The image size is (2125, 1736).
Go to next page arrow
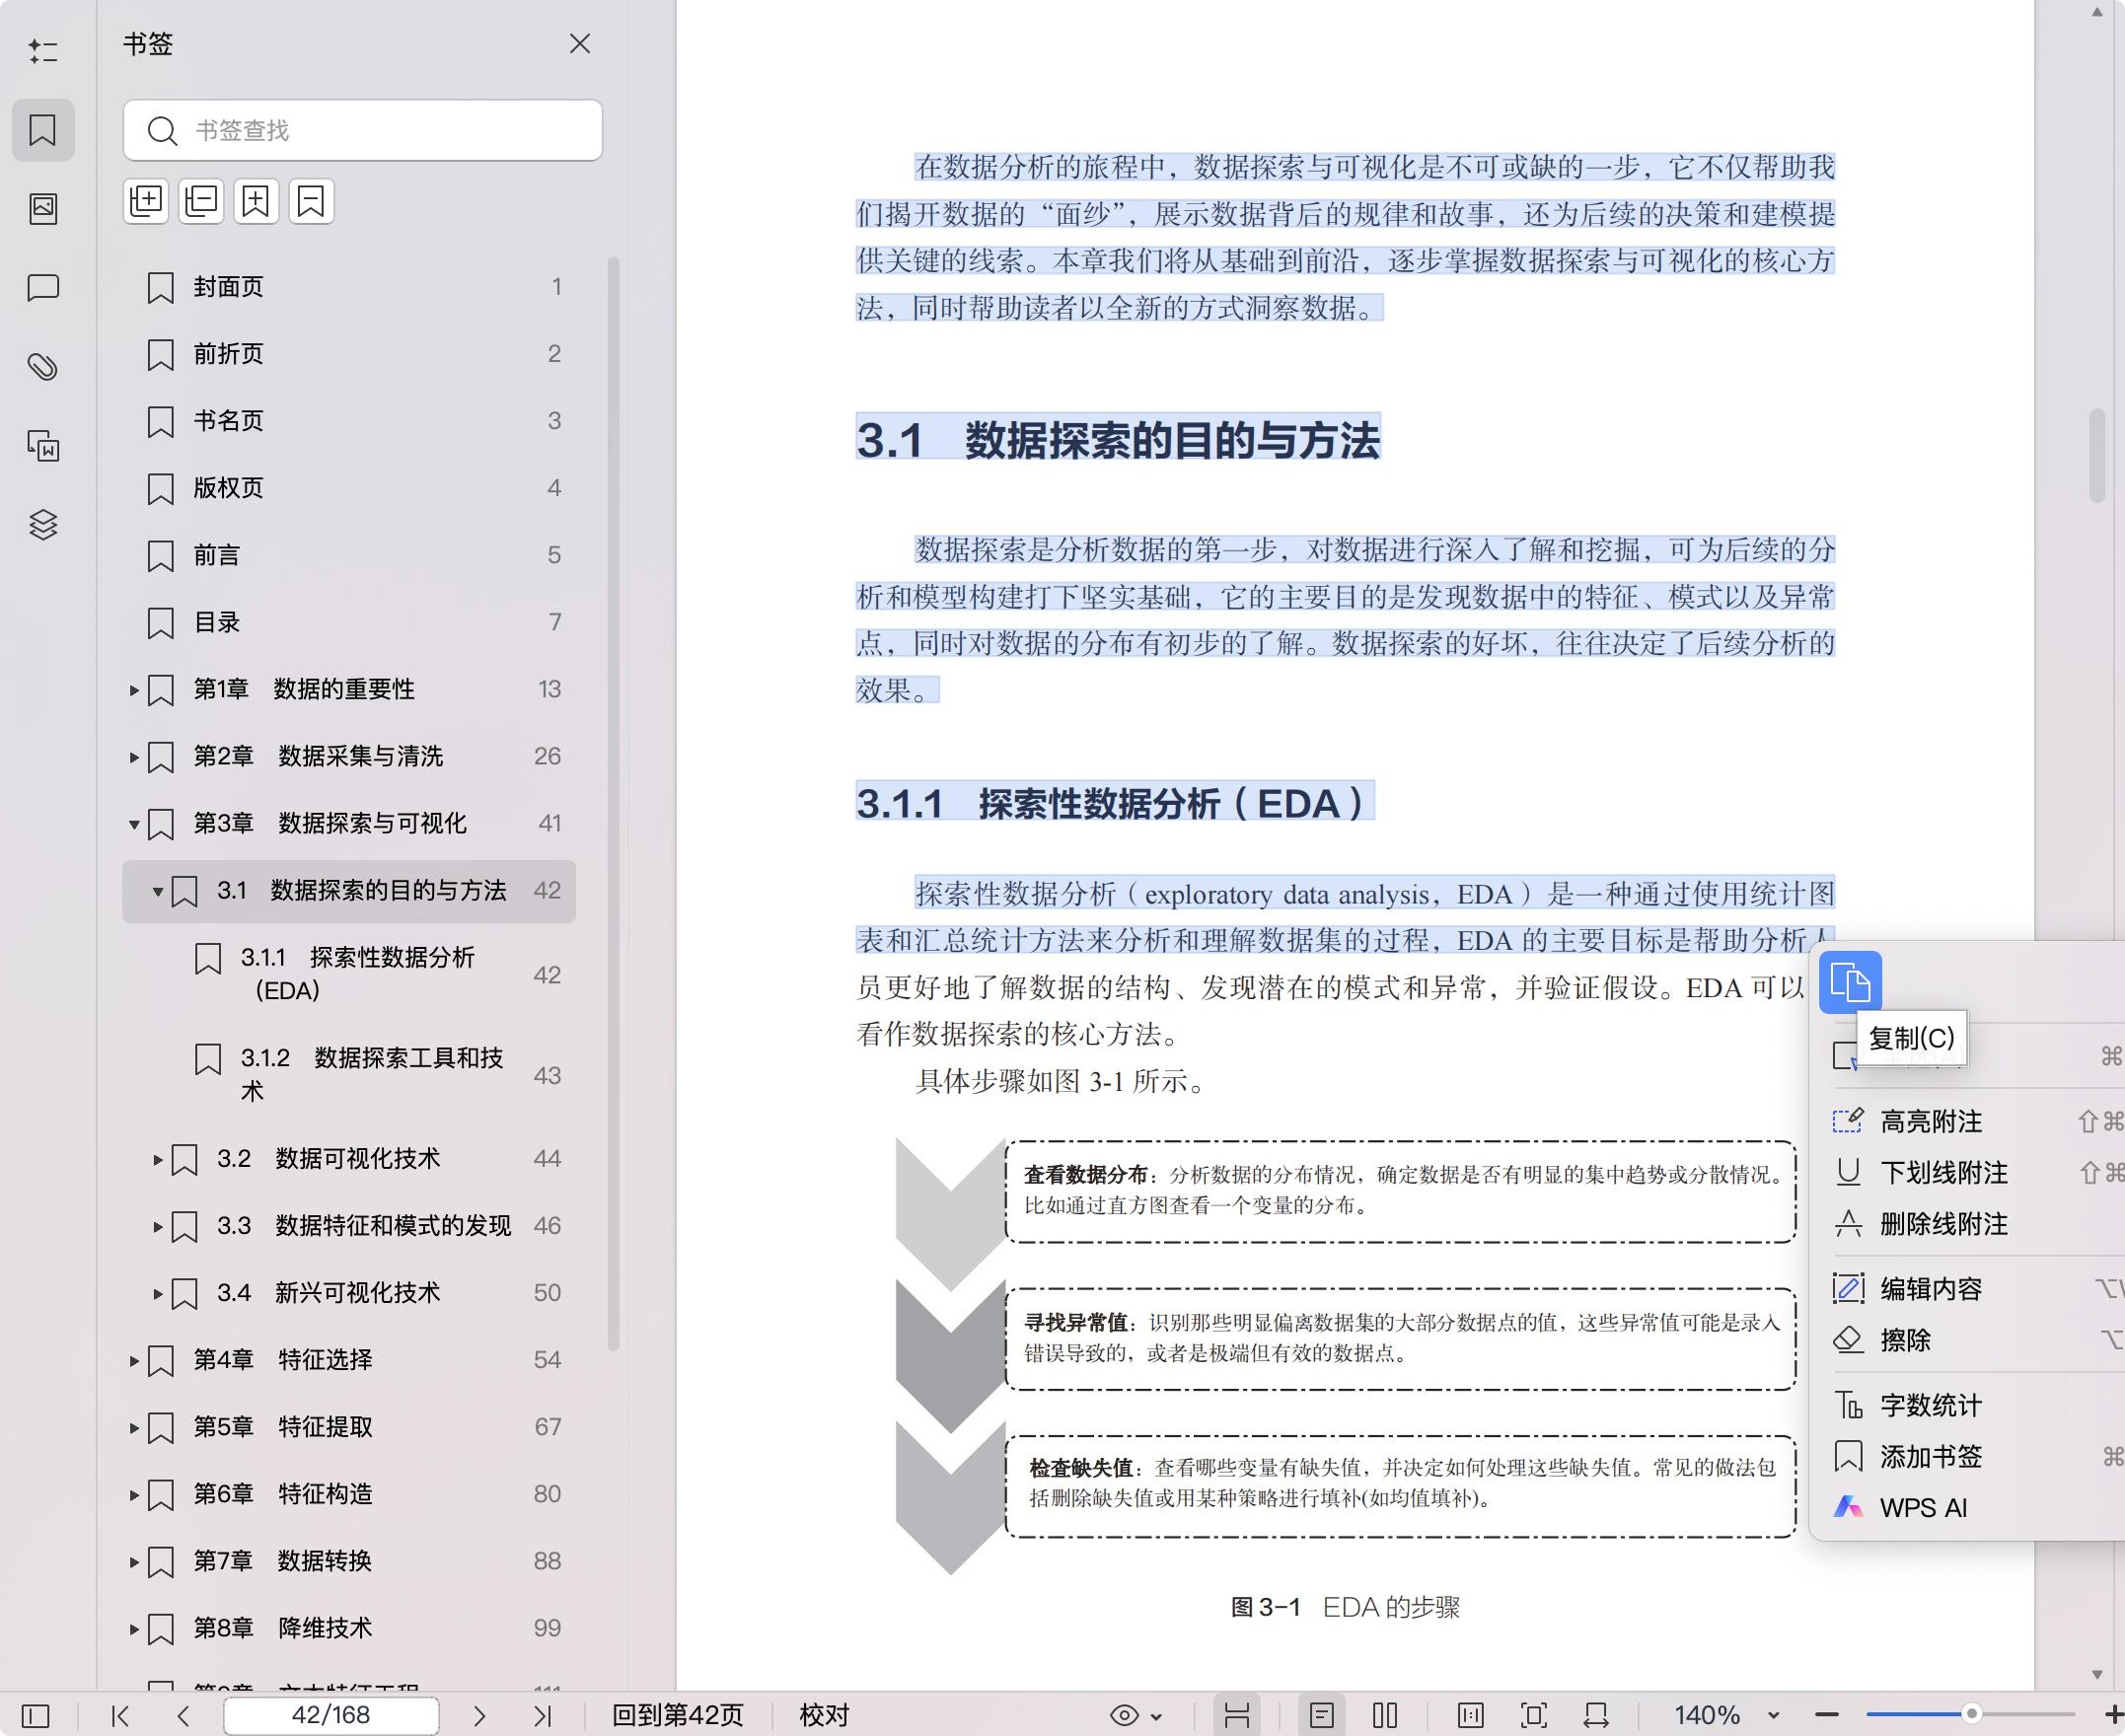pyautogui.click(x=479, y=1716)
